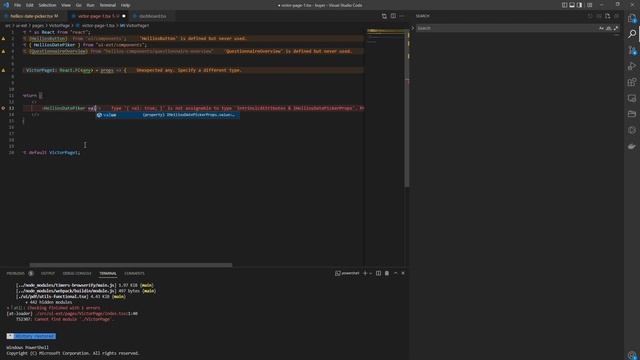Image resolution: width=640 pixels, height=360 pixels.
Task: Toggle search details ellipsis below search box
Action: click(616, 35)
